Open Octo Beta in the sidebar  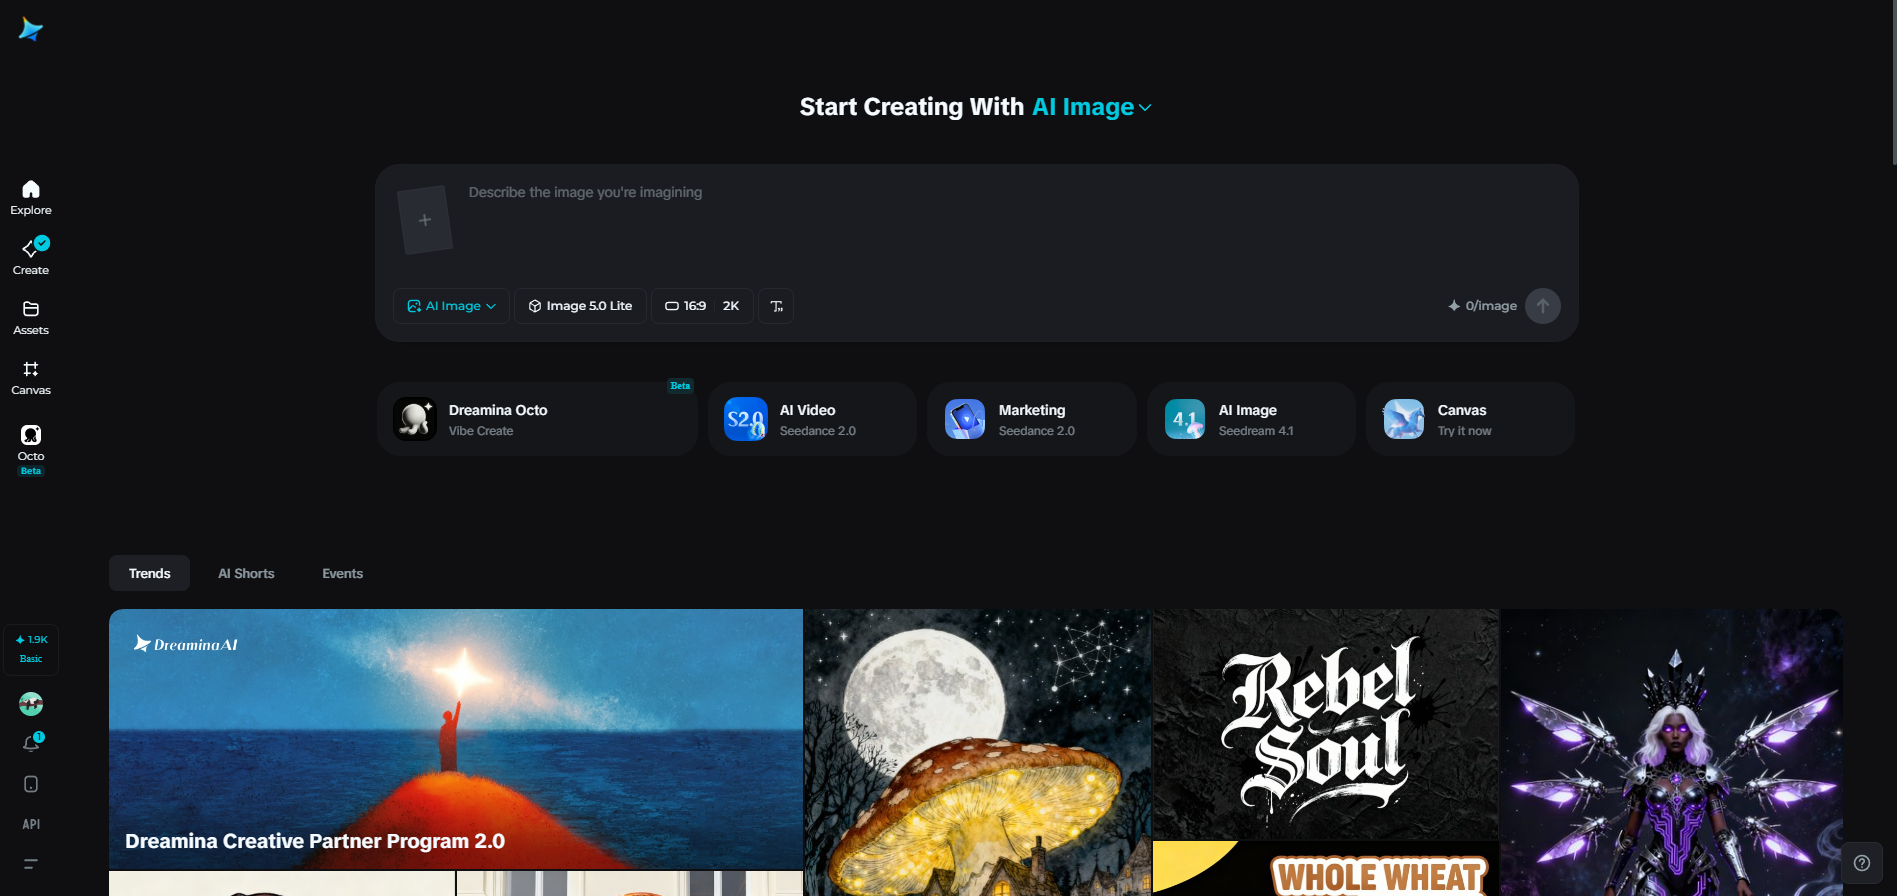(31, 449)
